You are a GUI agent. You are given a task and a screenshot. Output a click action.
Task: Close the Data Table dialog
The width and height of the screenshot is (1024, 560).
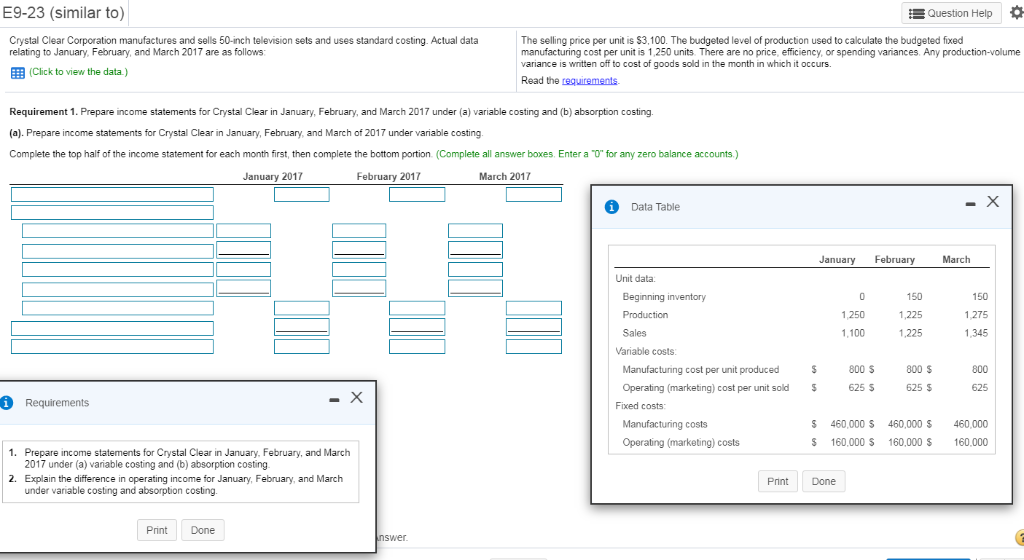993,202
